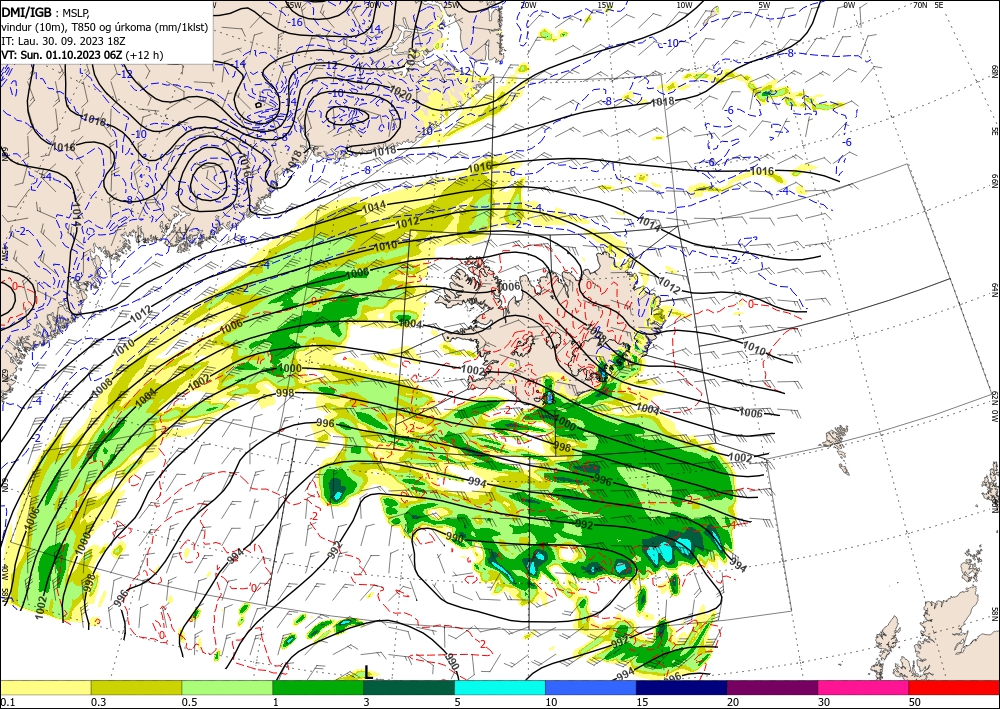Click the legend value '30'
1000x709 pixels.
coord(824,702)
